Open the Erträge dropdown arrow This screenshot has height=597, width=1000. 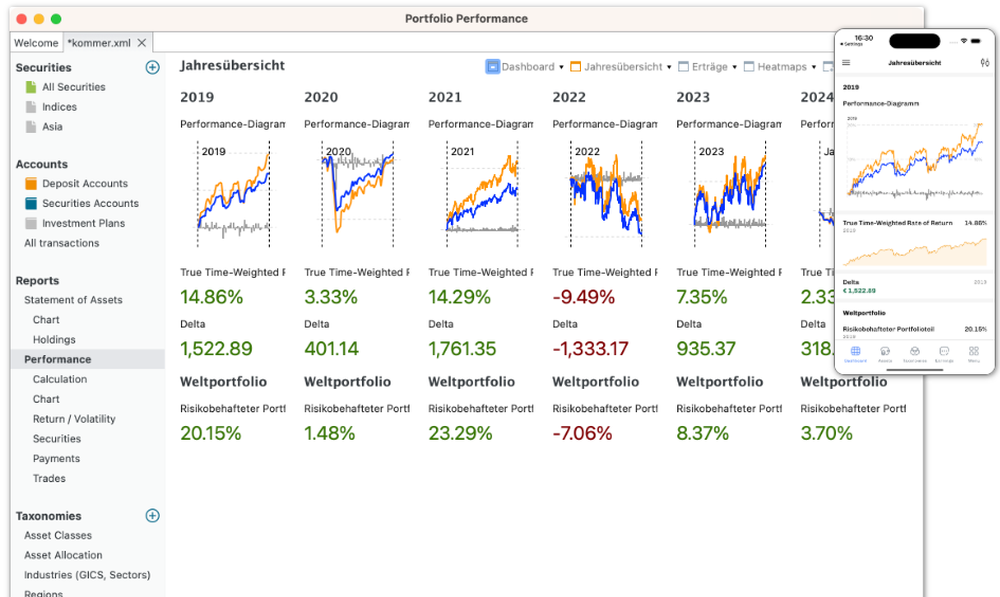pos(734,67)
